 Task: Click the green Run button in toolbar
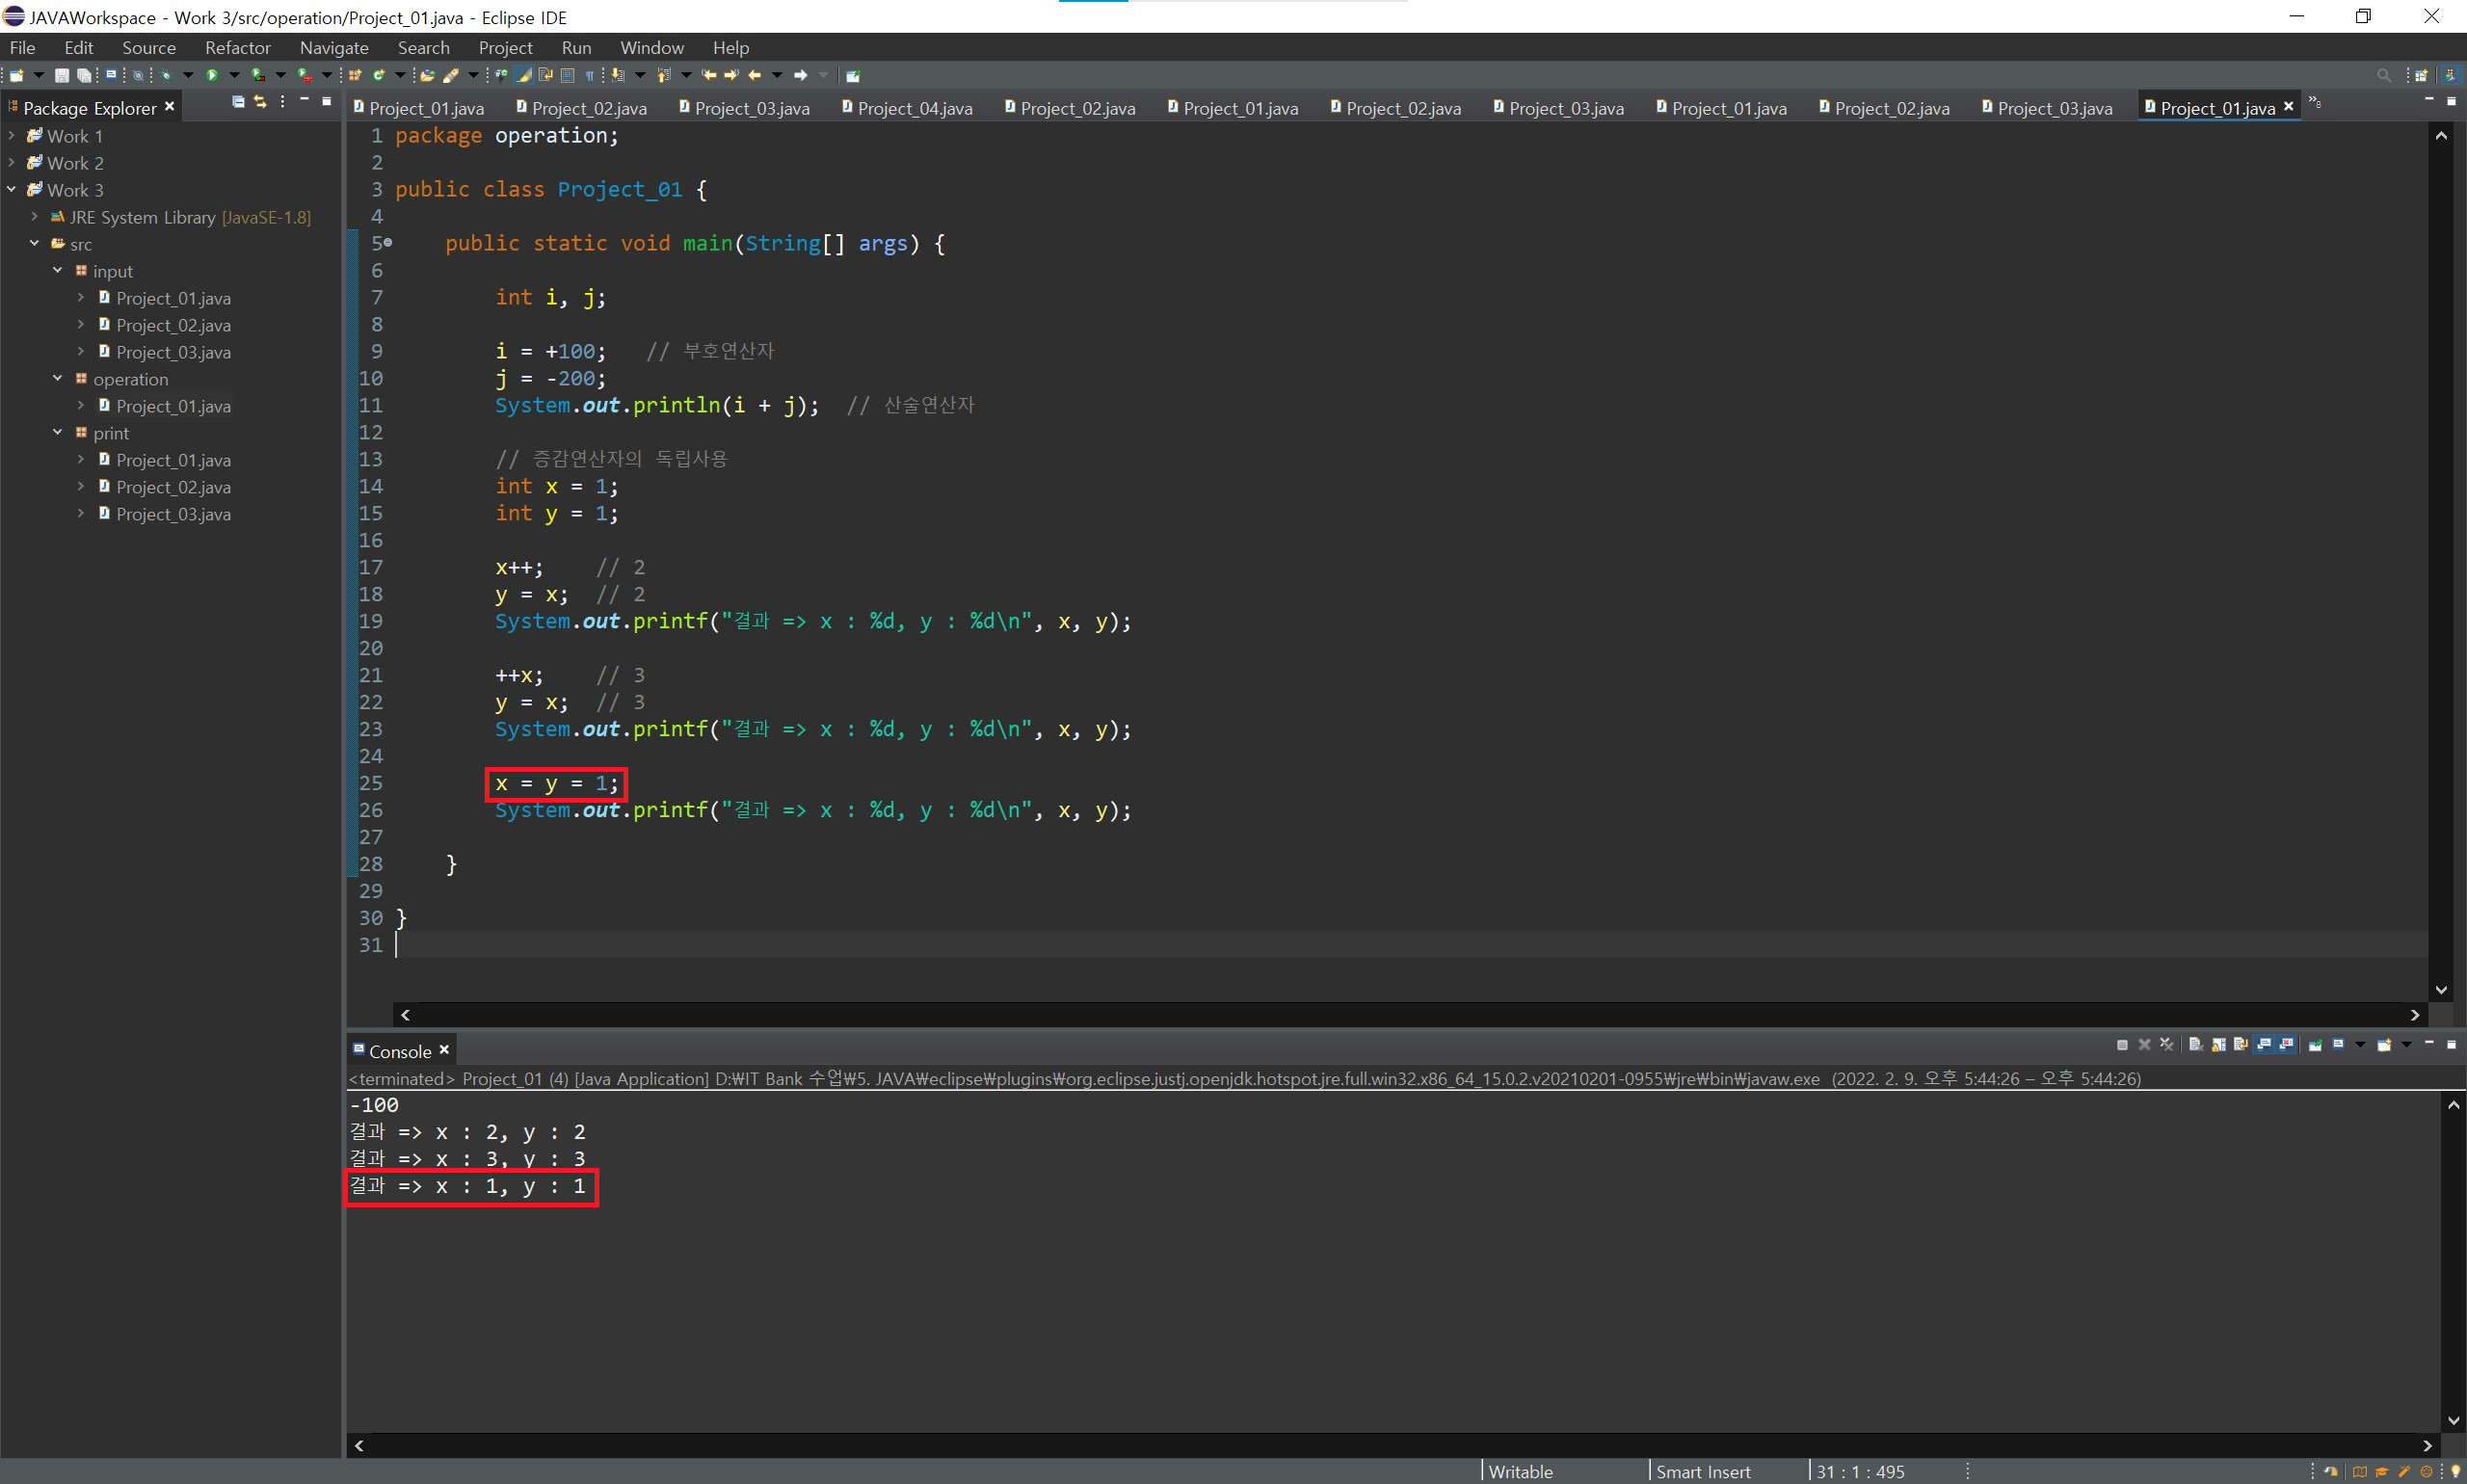pyautogui.click(x=212, y=75)
